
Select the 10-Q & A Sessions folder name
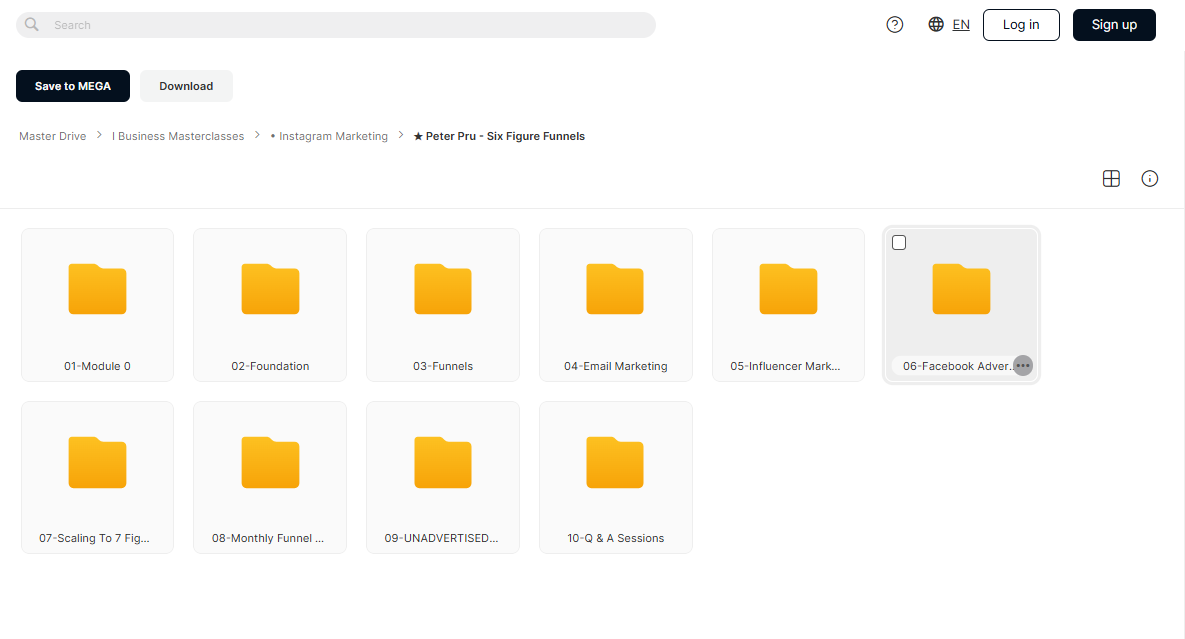coord(615,539)
